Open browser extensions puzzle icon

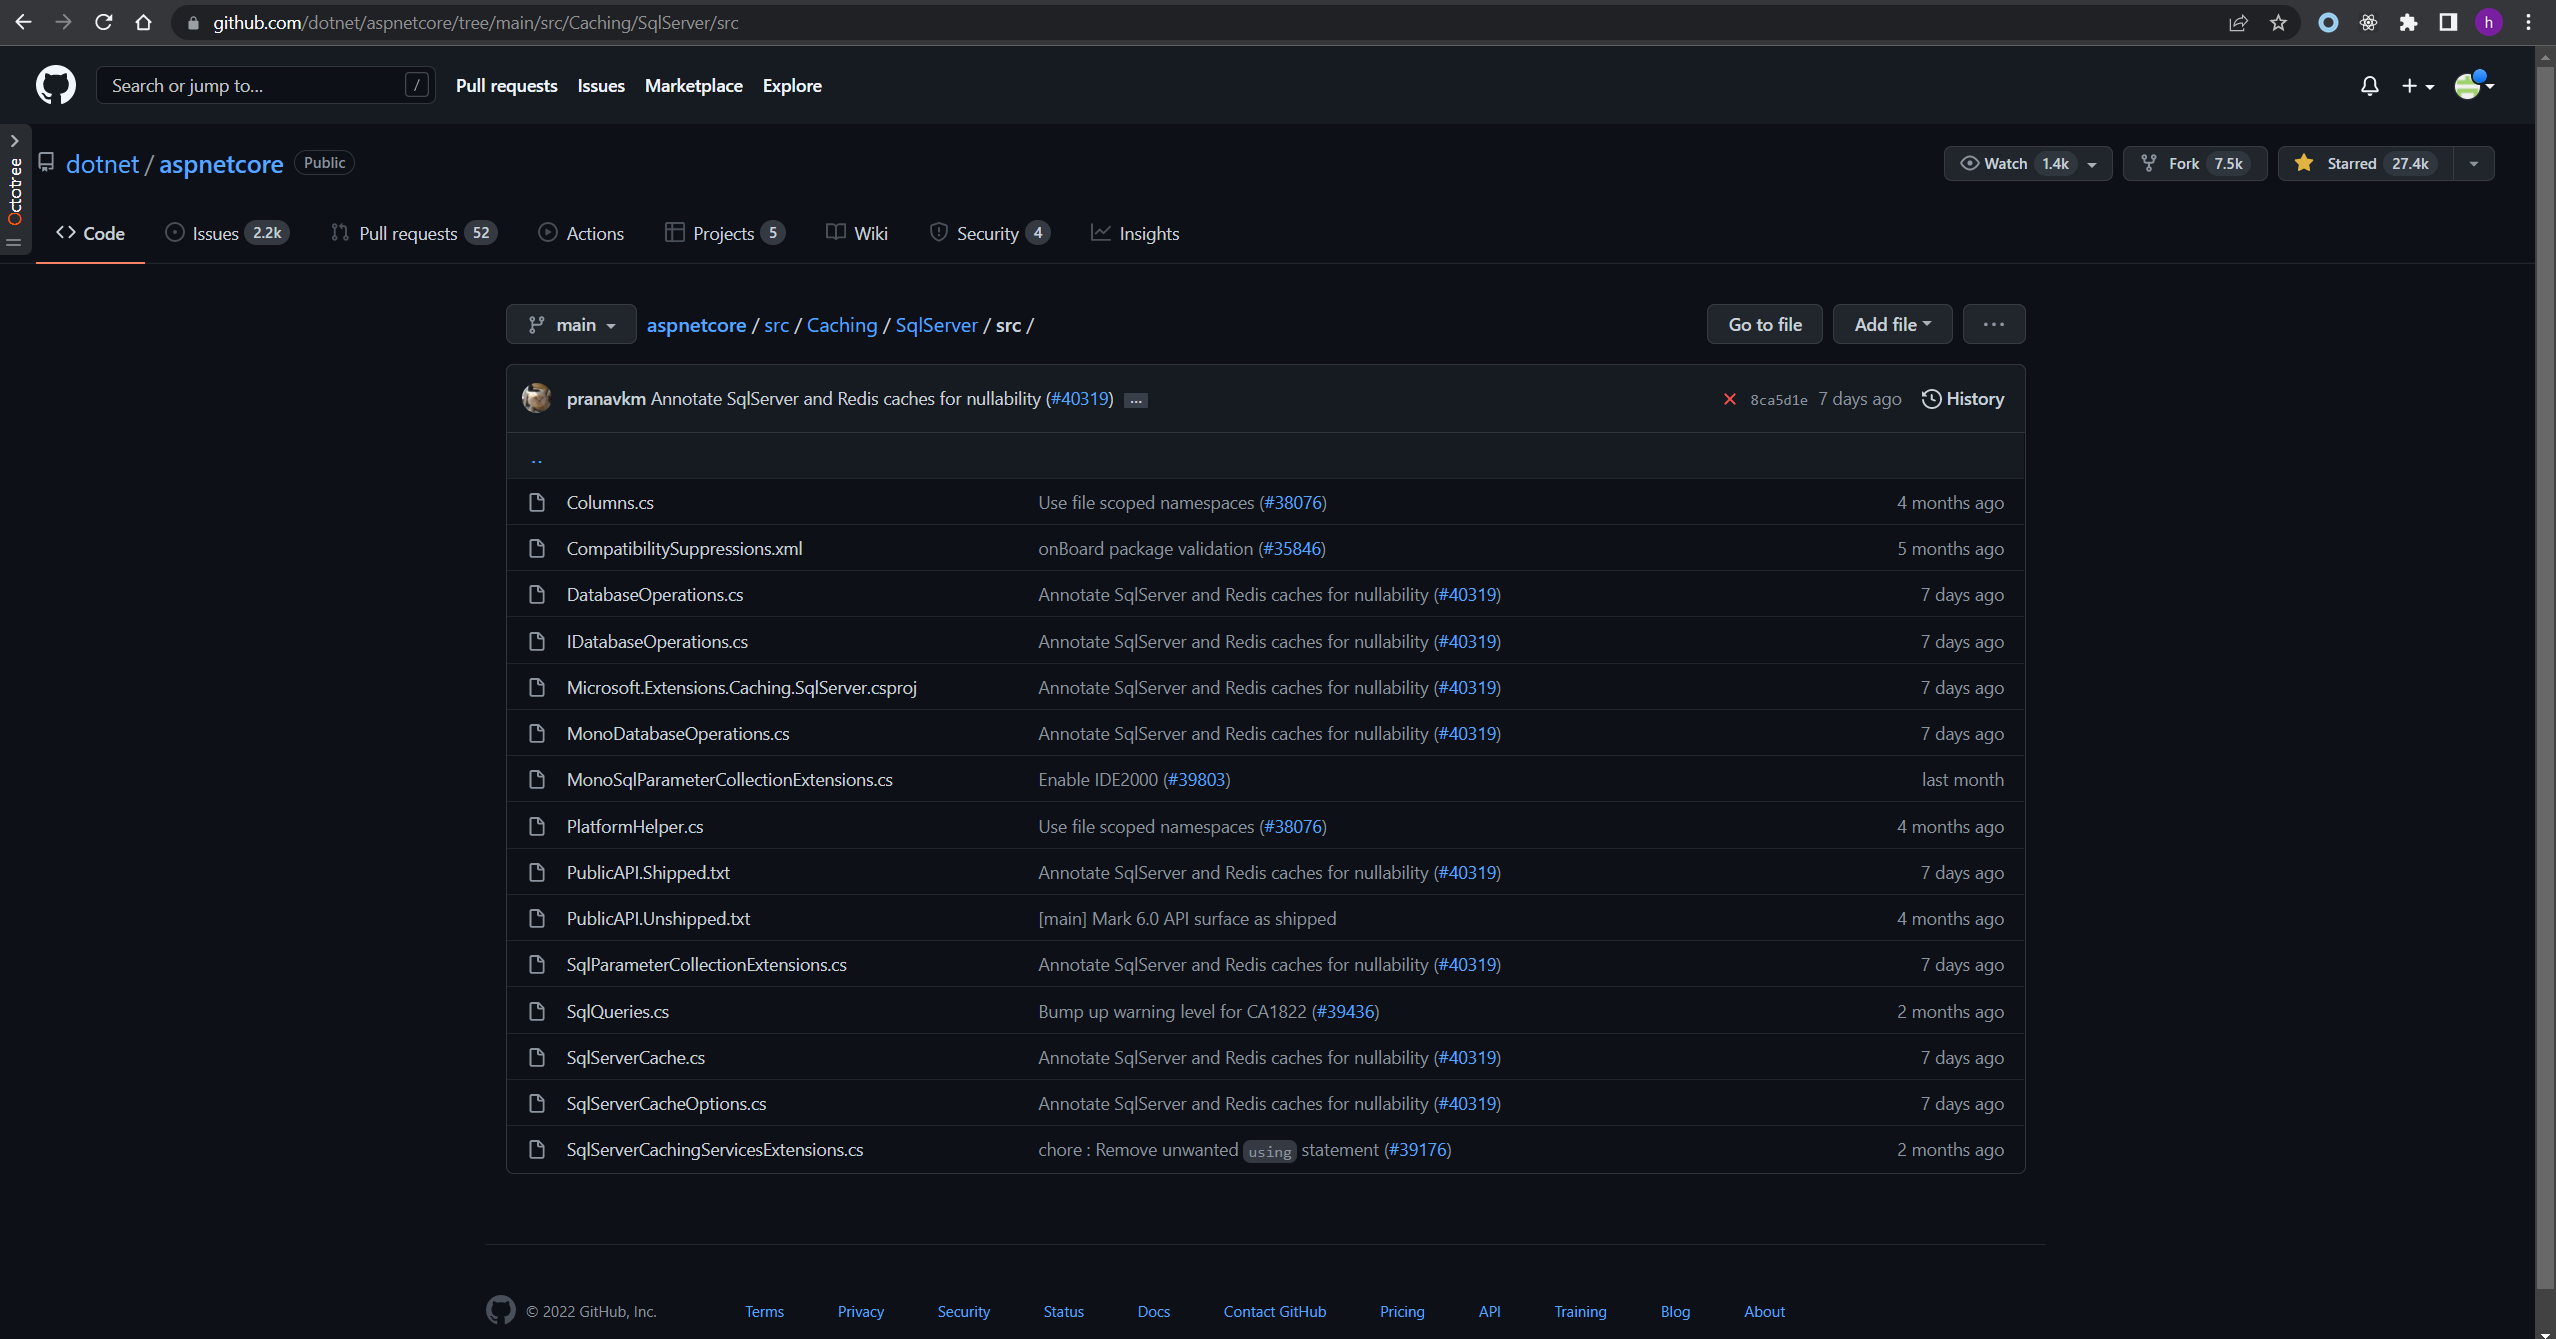tap(2408, 22)
